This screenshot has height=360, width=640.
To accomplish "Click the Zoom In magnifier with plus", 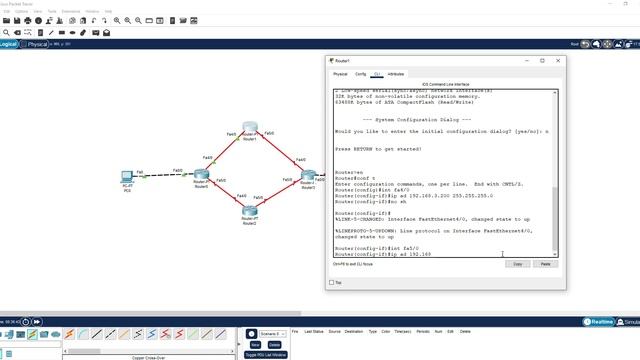I will pyautogui.click(x=117, y=20).
